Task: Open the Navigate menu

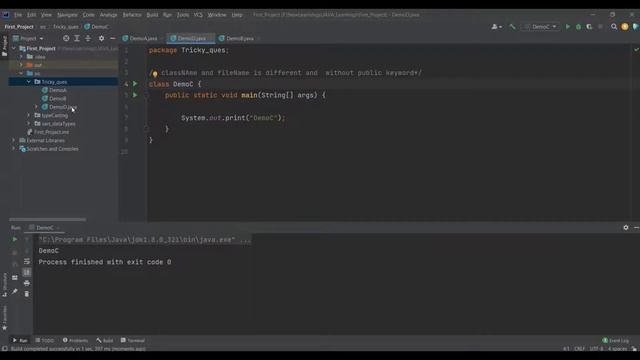Action: (67, 15)
